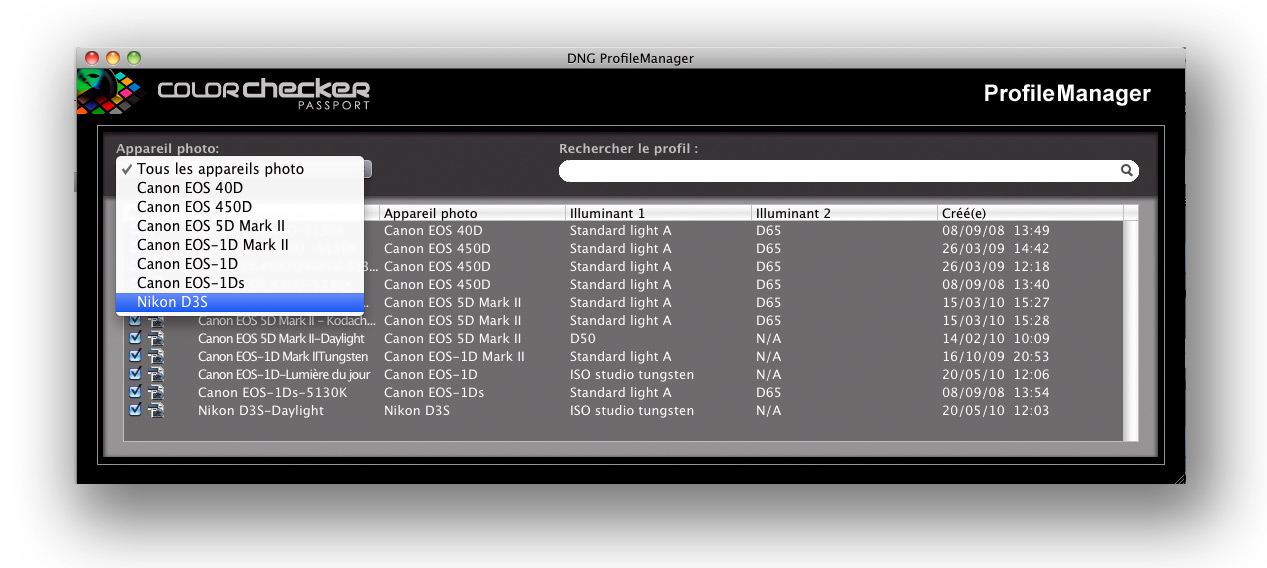Click Canon EOS-1D Mark II in the Appareil photo column
Viewport: 1267px width, 568px height.
[x=454, y=356]
